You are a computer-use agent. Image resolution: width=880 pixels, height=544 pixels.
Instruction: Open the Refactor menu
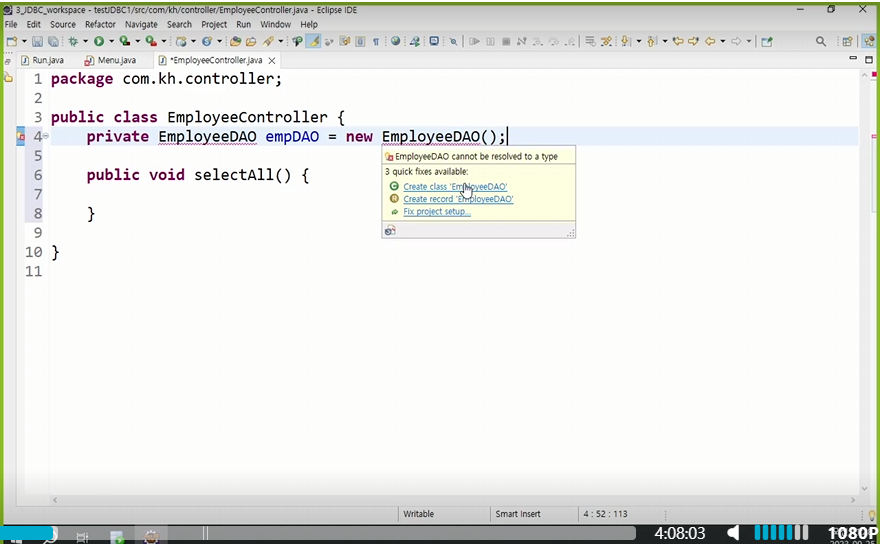(100, 24)
